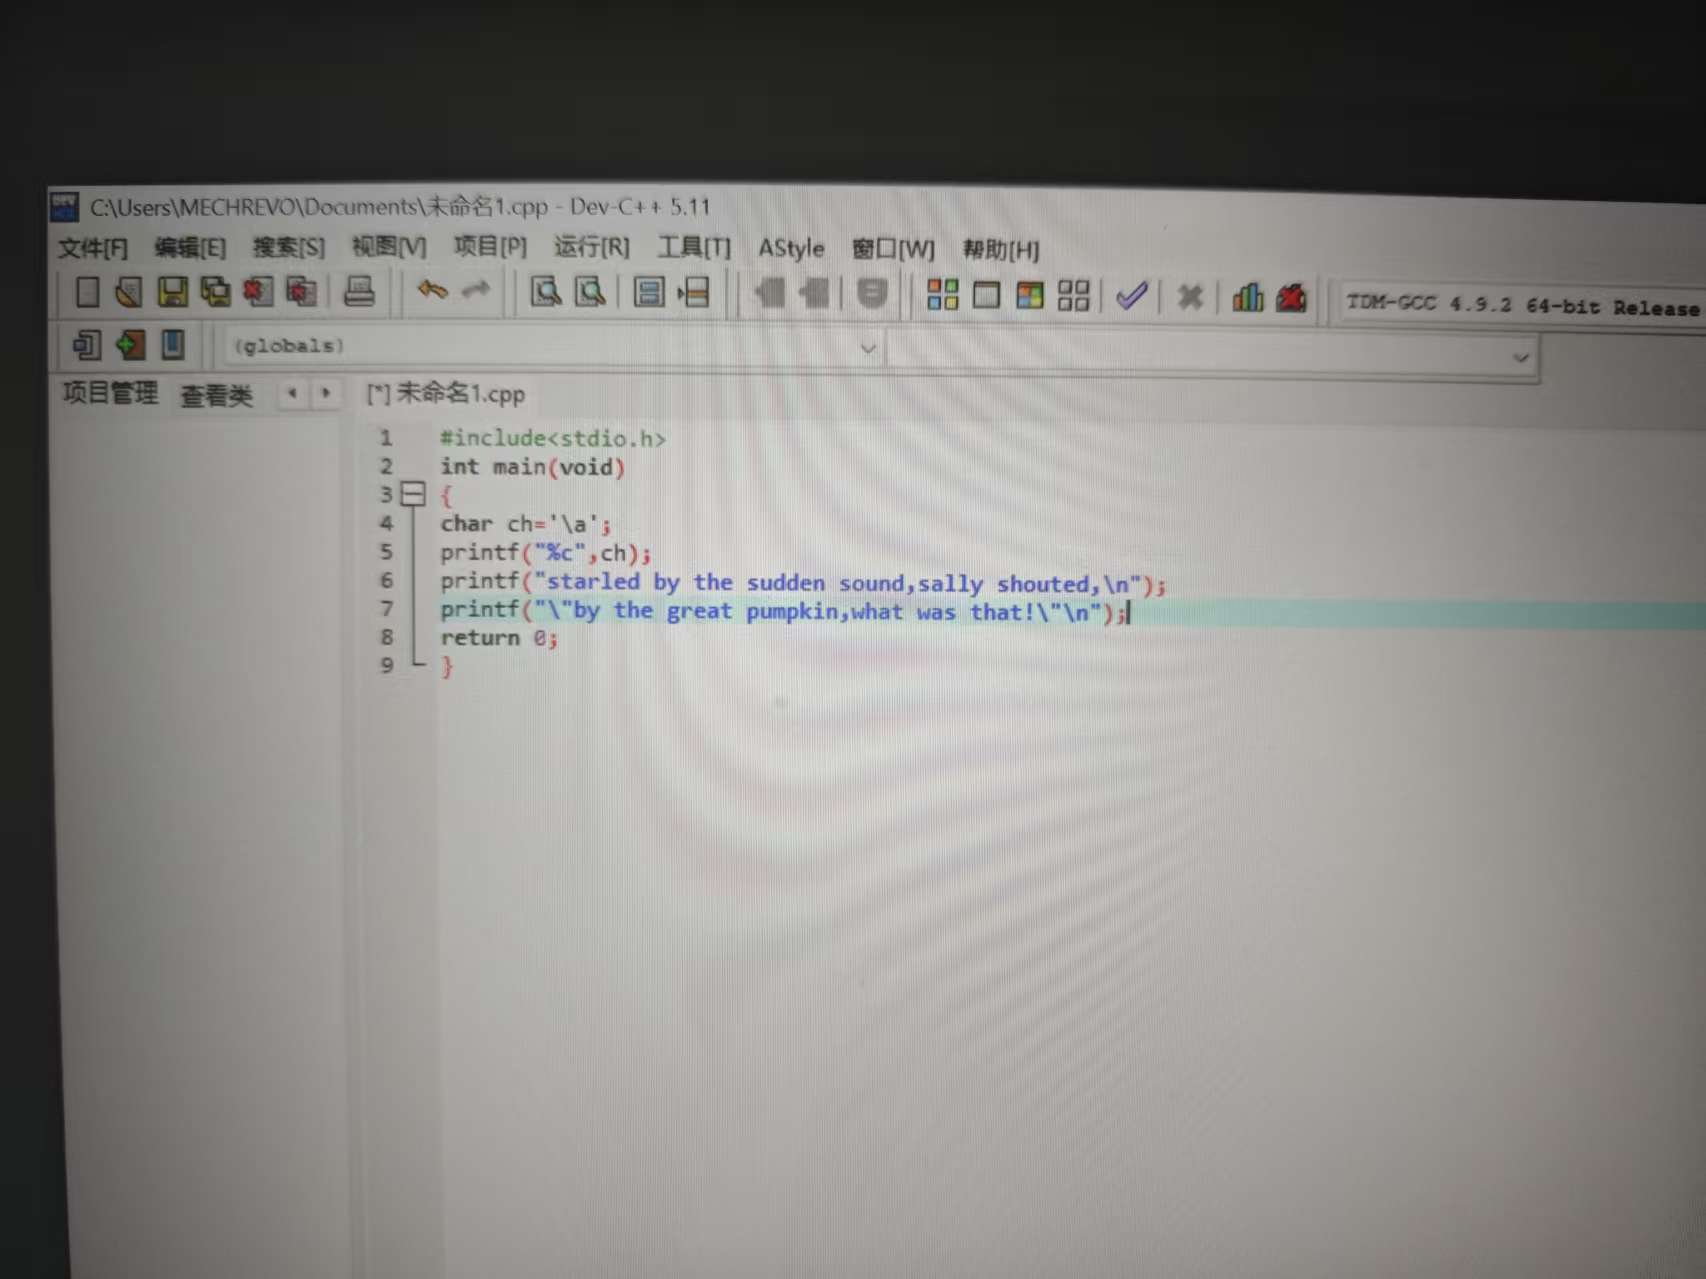Click the printf("%c",ch); line
Image resolution: width=1706 pixels, height=1279 pixels.
click(545, 553)
